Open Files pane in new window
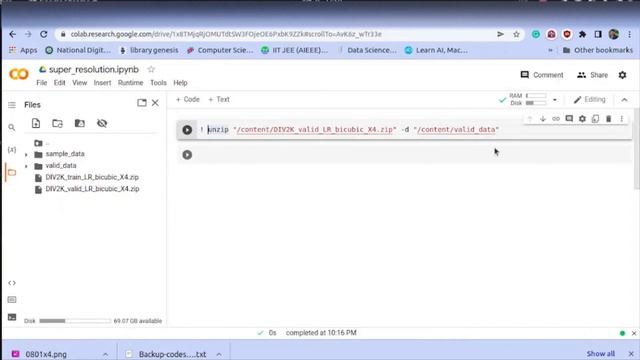This screenshot has width=640, height=360. (142, 103)
